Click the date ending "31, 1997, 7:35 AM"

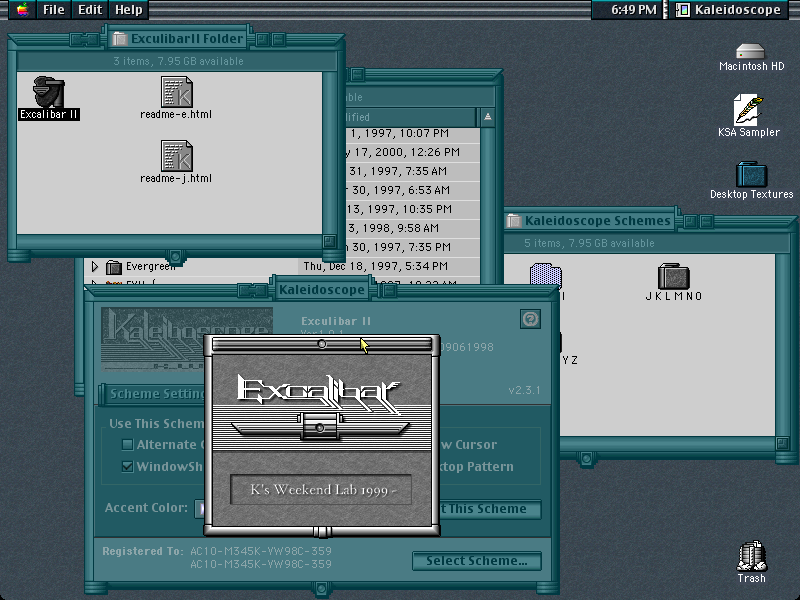tap(398, 171)
